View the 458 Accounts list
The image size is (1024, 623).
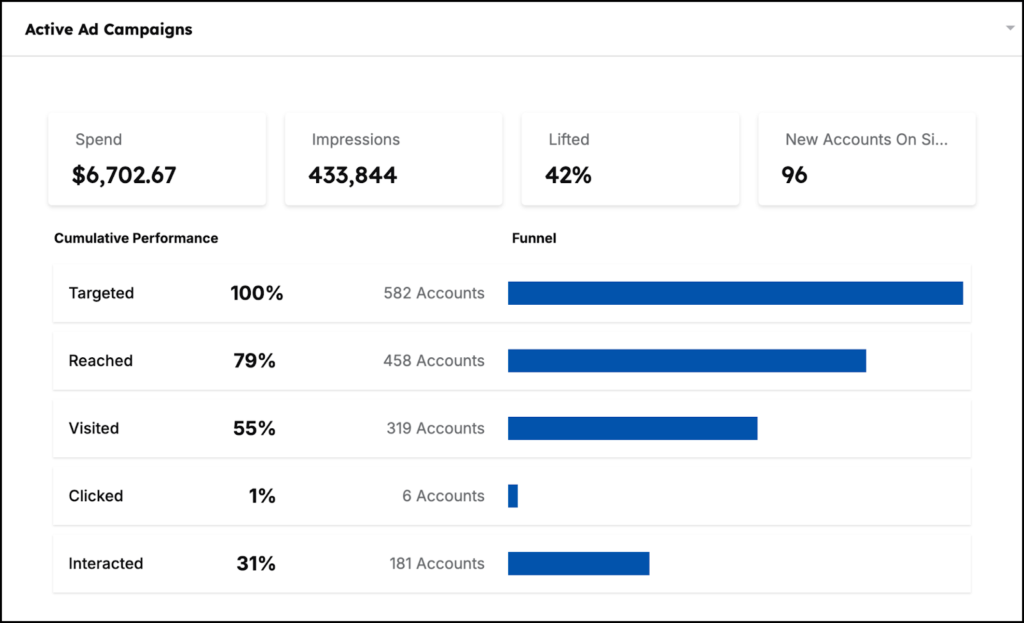(x=434, y=361)
